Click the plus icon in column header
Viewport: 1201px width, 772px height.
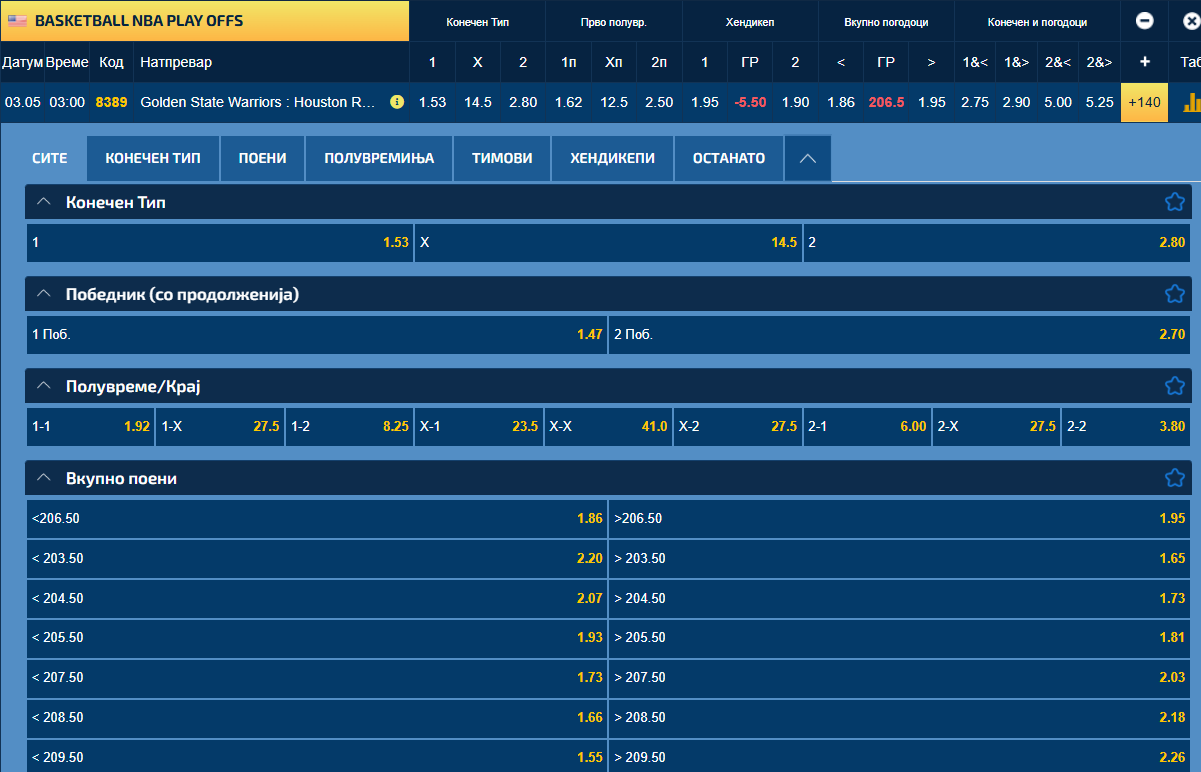[x=1145, y=62]
